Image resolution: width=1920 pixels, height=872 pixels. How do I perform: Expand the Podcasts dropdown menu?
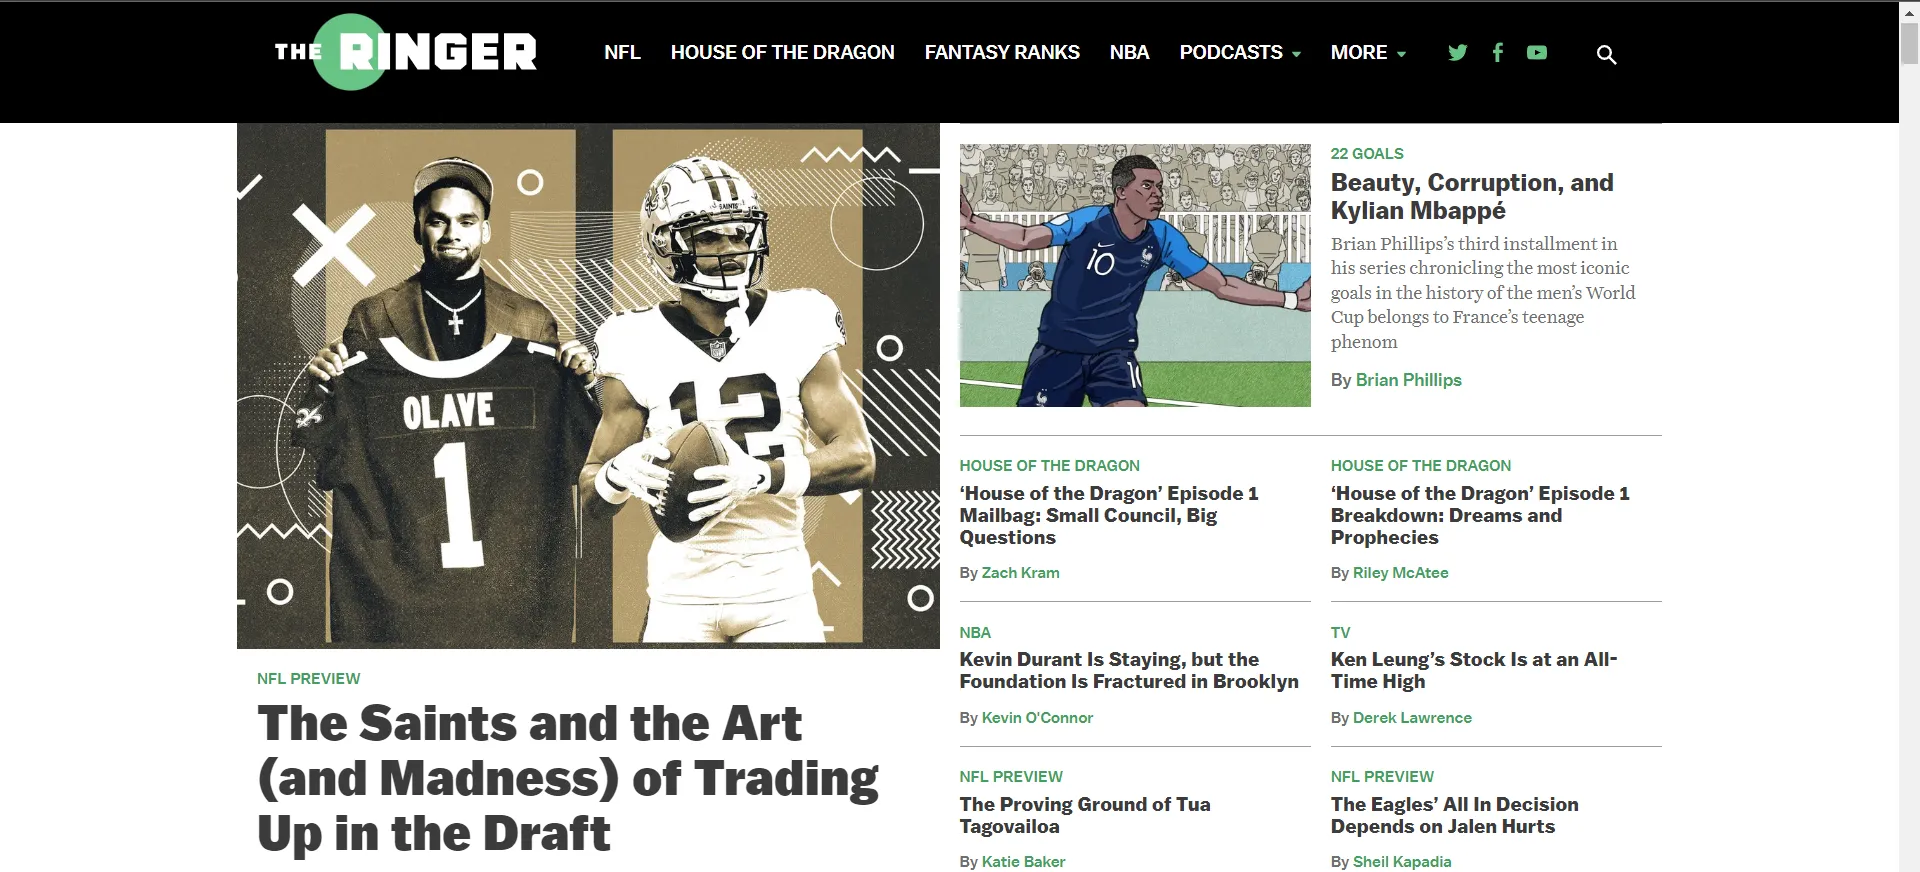(x=1240, y=52)
